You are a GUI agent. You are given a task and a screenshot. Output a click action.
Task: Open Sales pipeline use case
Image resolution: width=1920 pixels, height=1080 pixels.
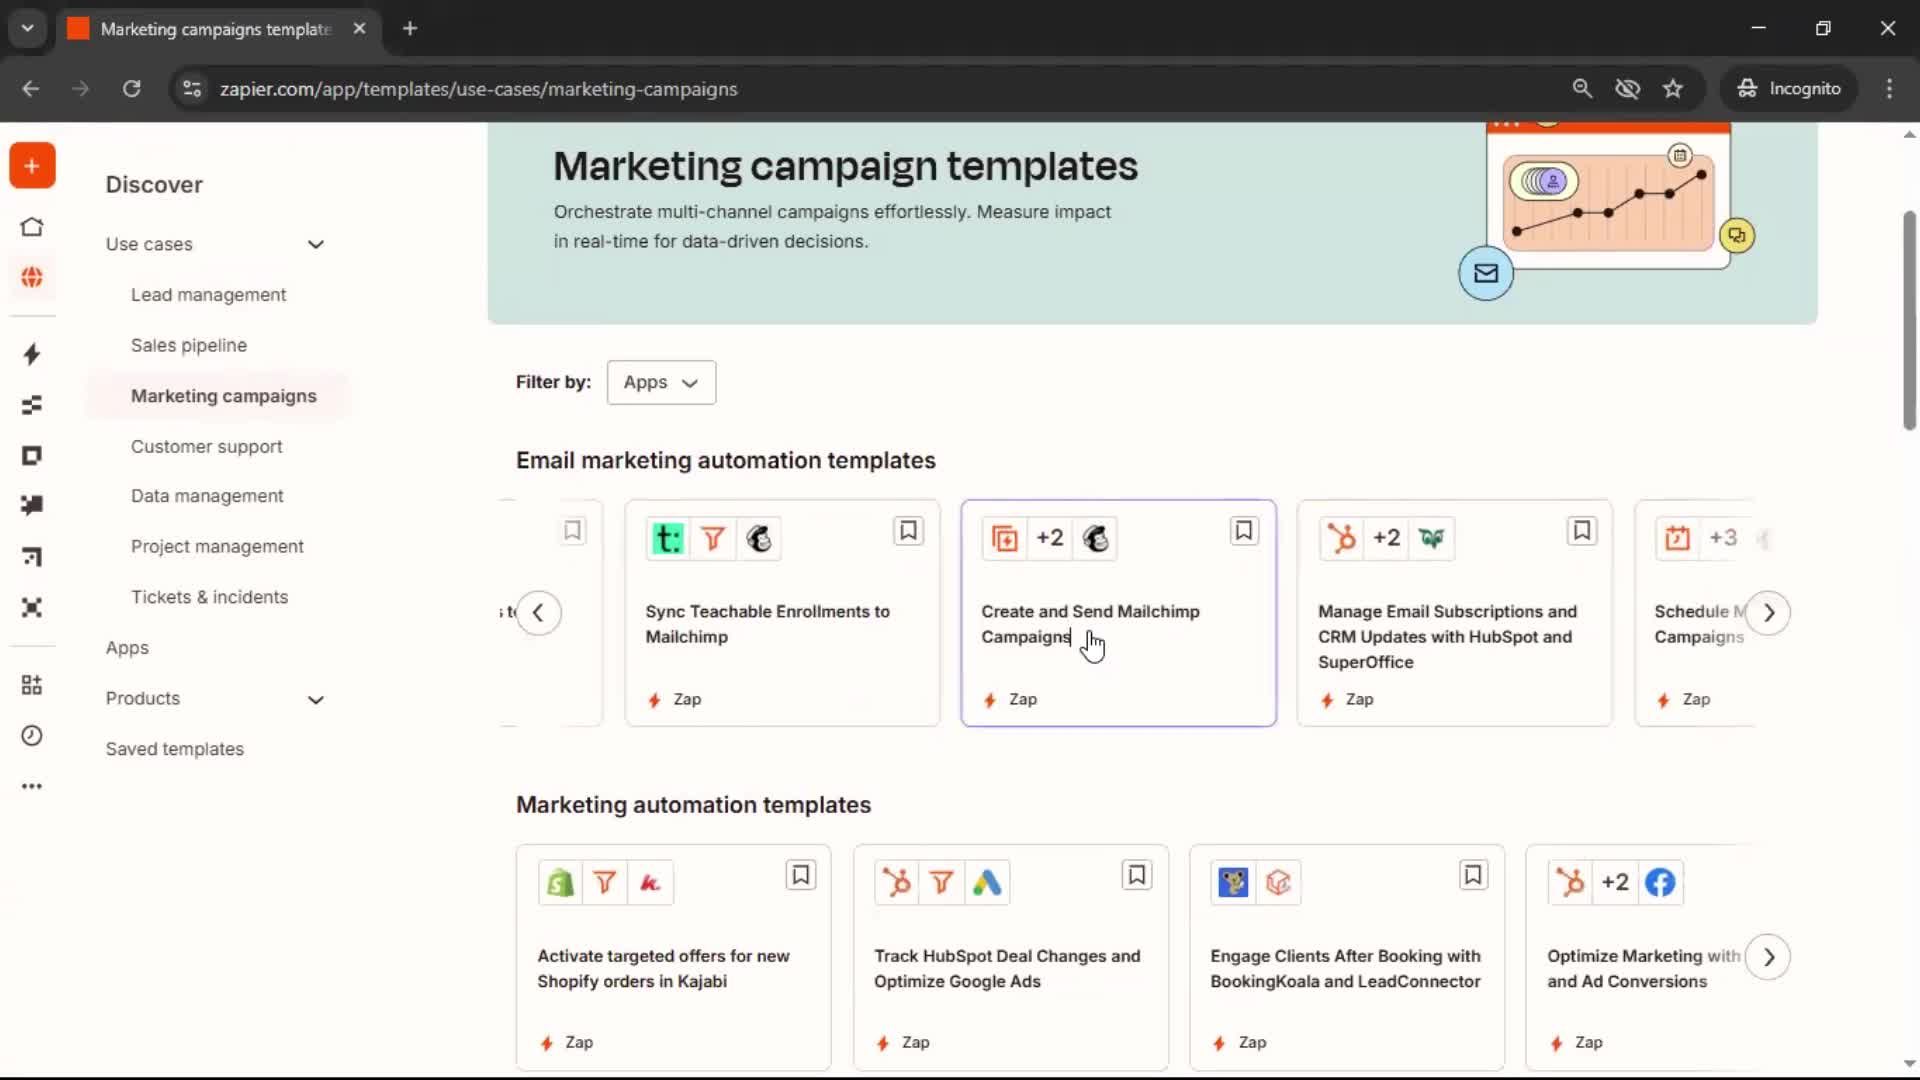tap(189, 345)
